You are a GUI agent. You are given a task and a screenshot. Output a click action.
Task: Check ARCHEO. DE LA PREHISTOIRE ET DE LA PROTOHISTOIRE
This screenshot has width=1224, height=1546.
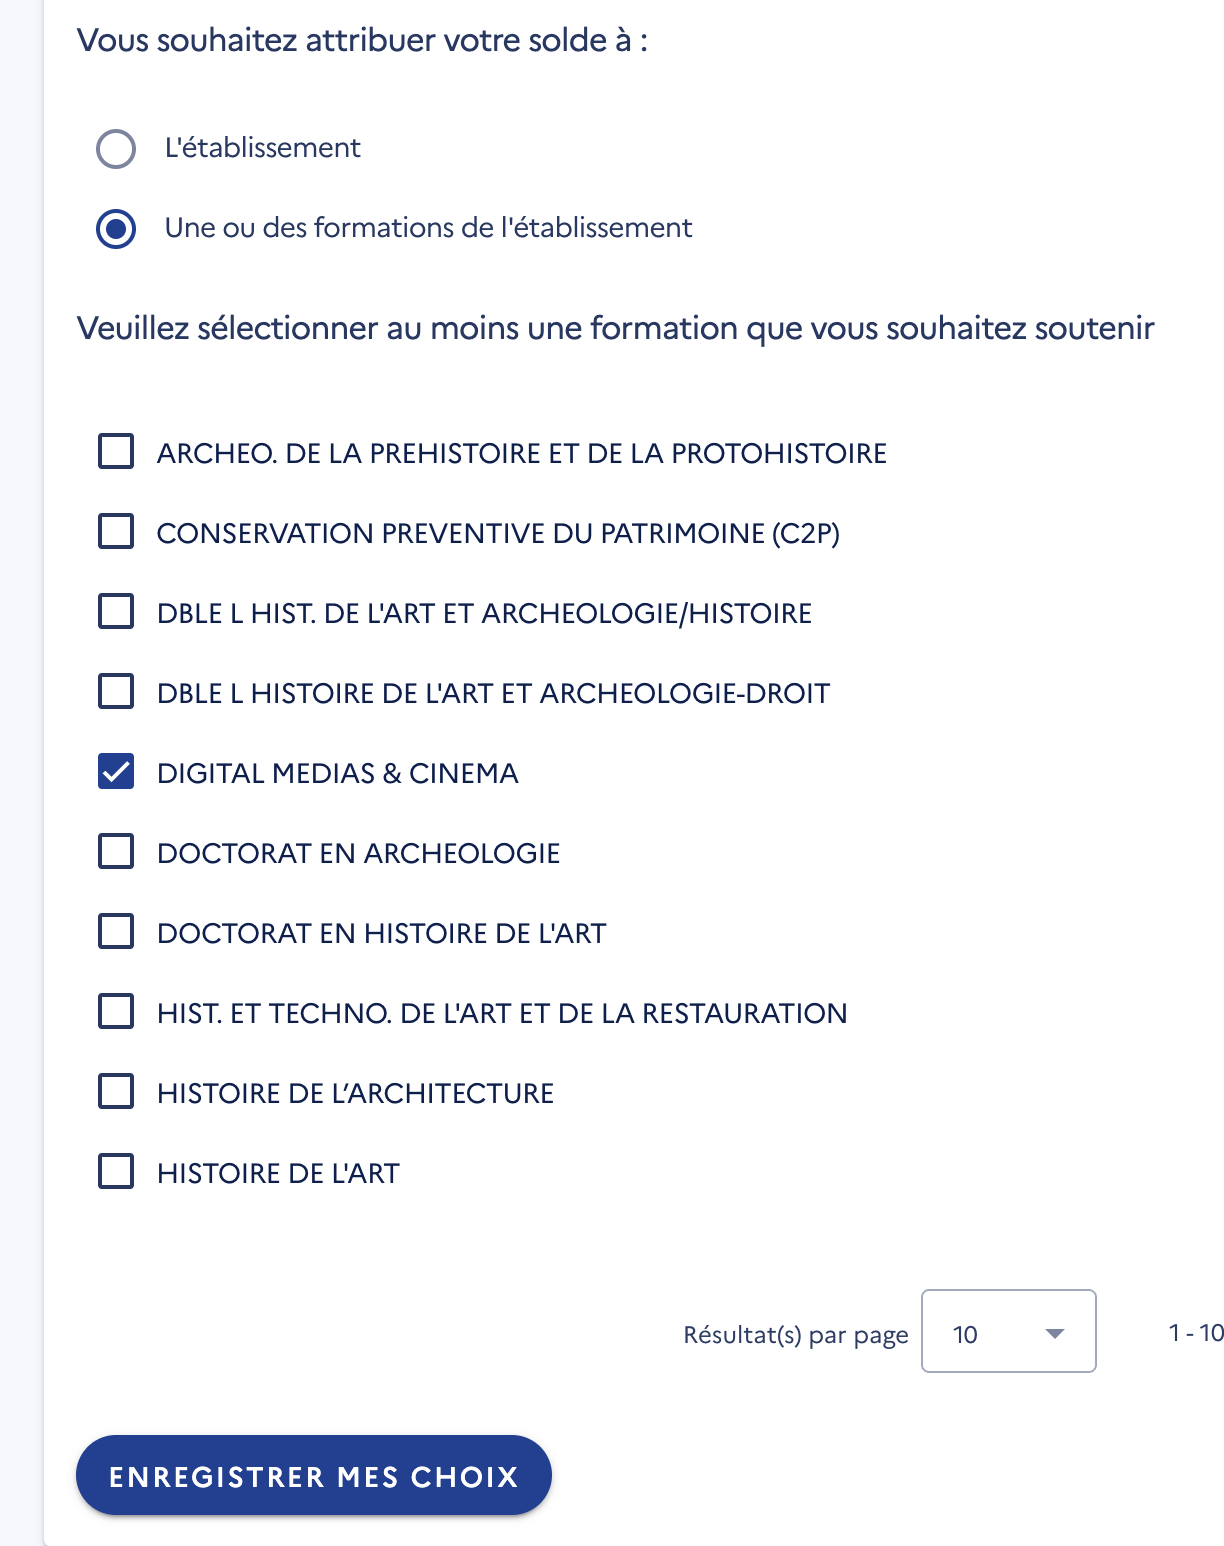[x=116, y=452]
